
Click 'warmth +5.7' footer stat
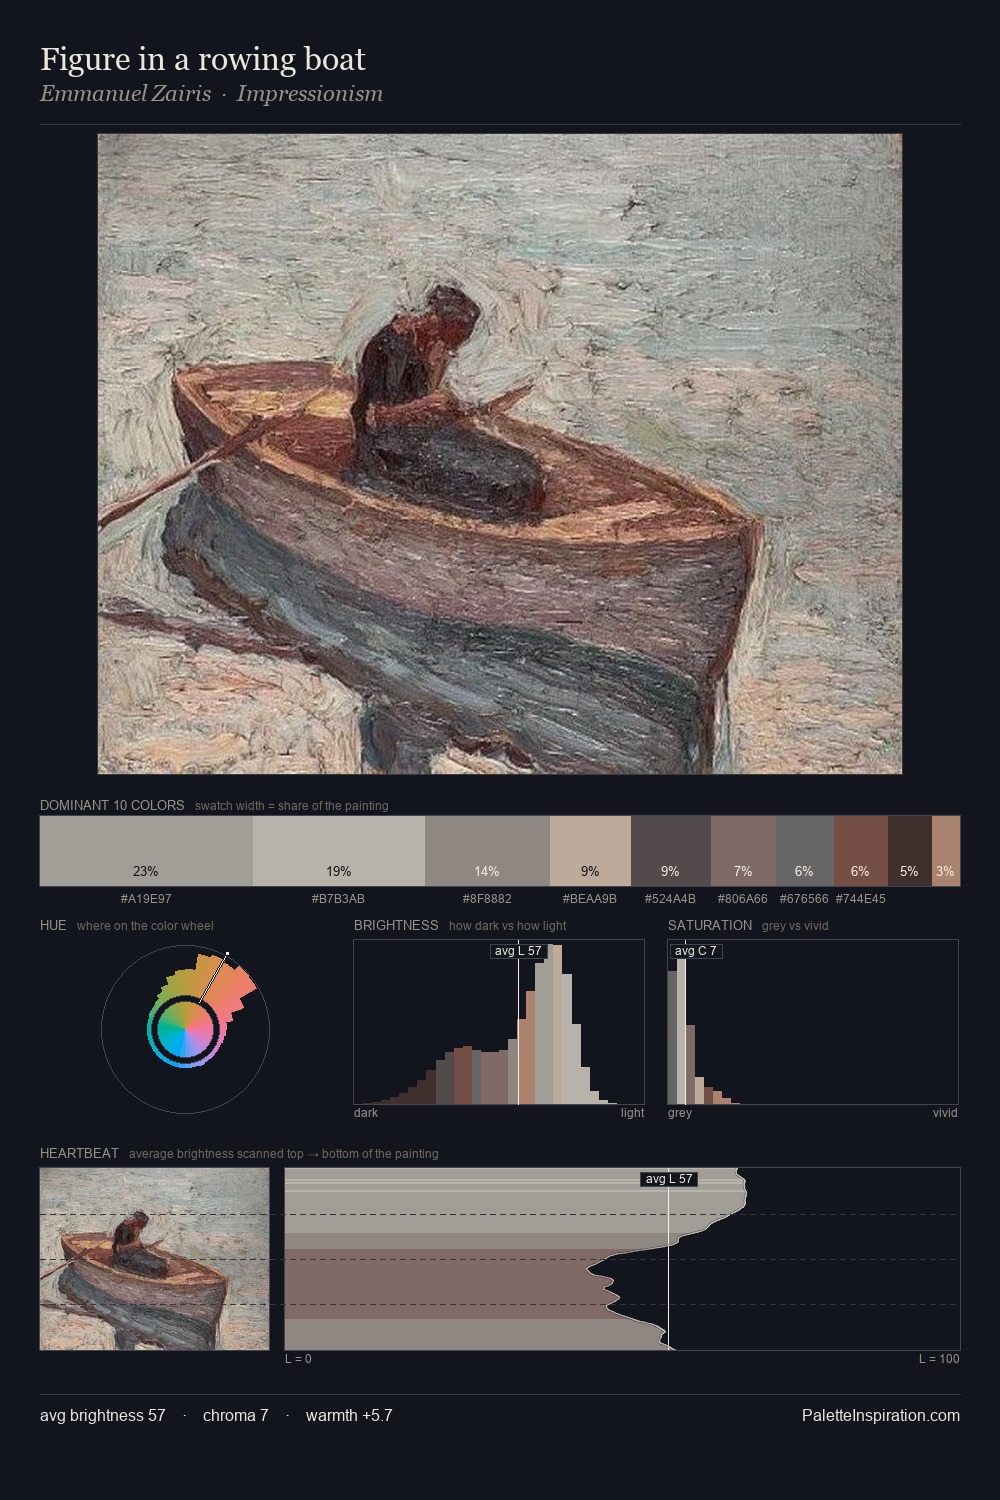349,1415
